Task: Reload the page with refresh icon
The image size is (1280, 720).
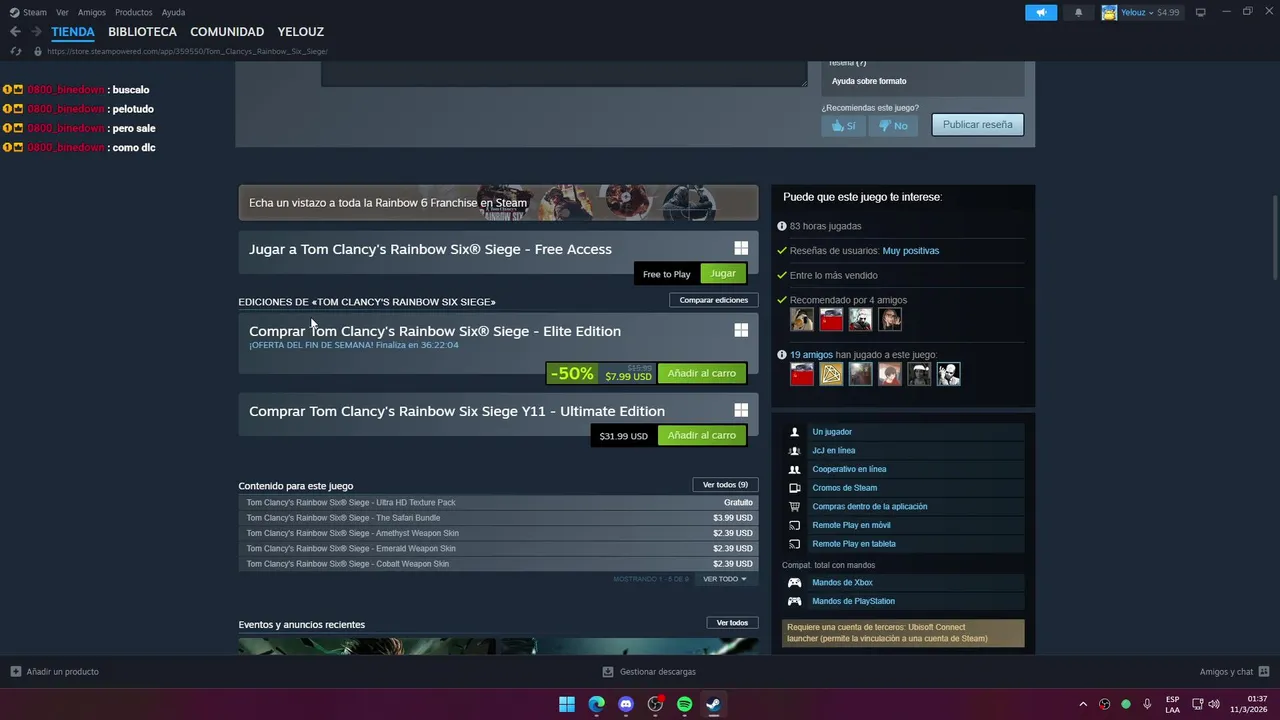Action: [15, 51]
